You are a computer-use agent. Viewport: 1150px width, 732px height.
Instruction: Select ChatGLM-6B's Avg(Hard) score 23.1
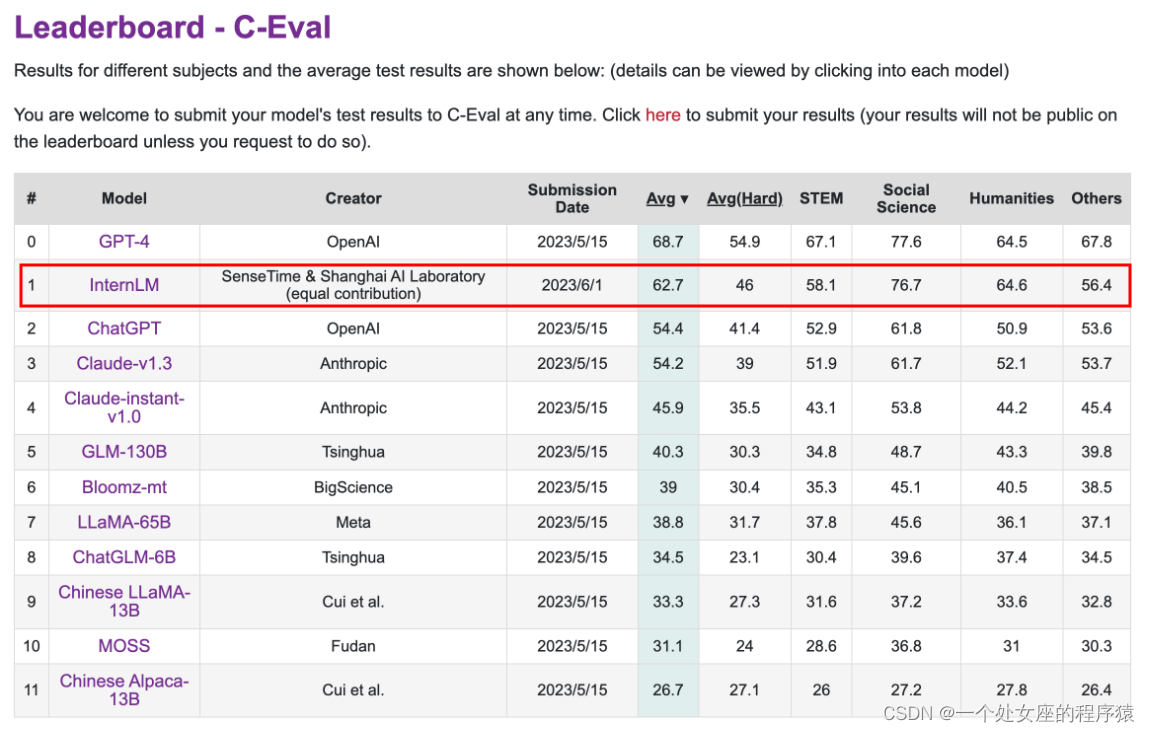tap(744, 557)
